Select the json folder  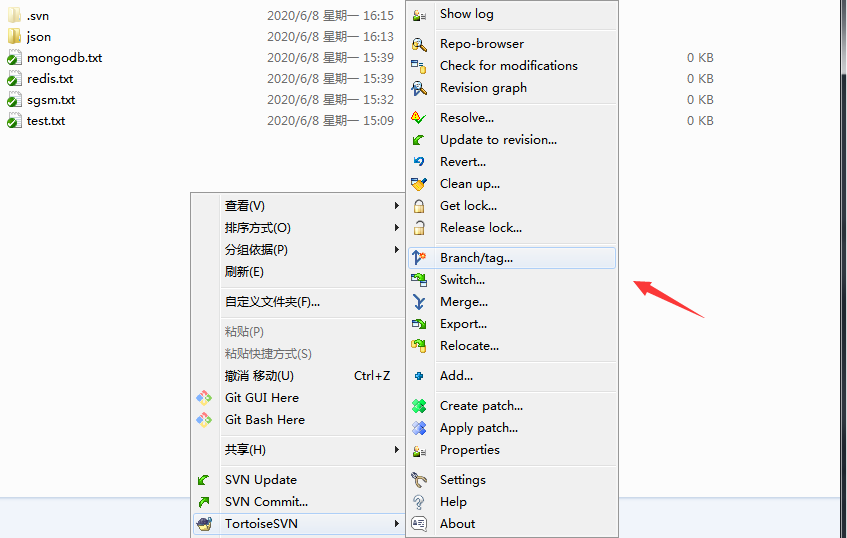[x=39, y=37]
